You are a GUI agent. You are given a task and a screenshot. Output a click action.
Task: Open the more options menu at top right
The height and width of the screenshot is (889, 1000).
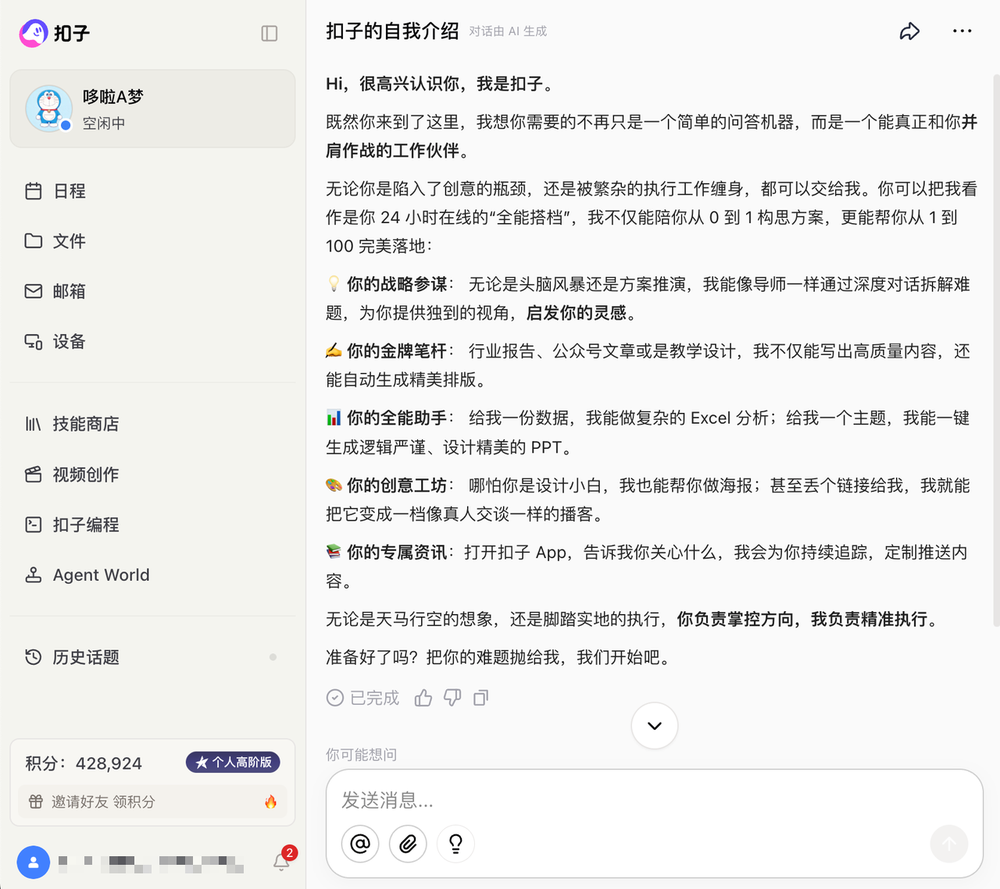pyautogui.click(x=961, y=31)
